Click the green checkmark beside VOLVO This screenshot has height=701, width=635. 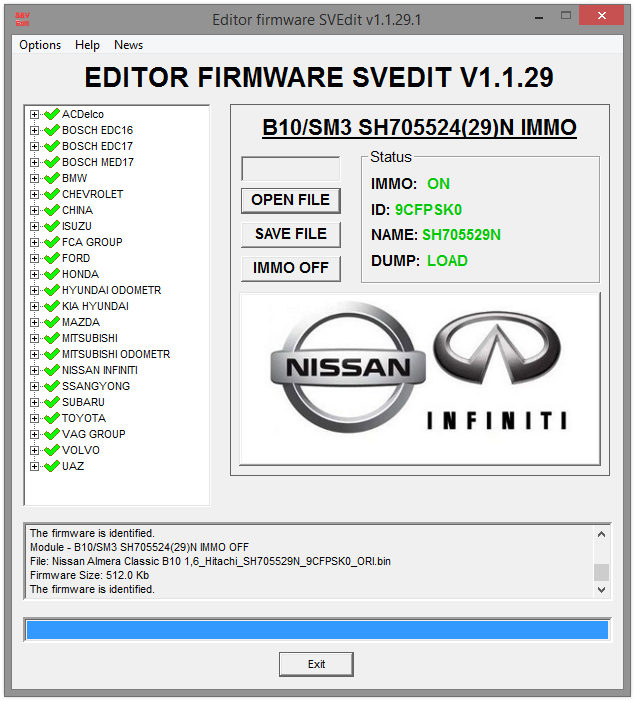point(52,450)
